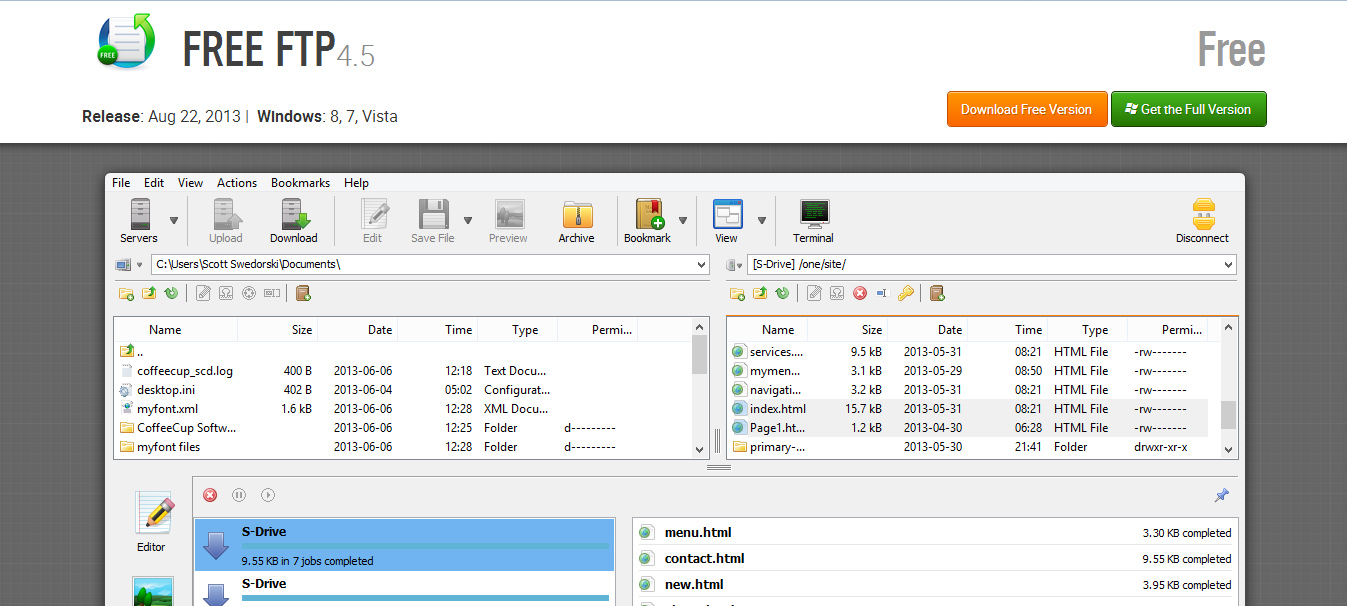
Task: Sort local pane by Name column
Action: [165, 330]
